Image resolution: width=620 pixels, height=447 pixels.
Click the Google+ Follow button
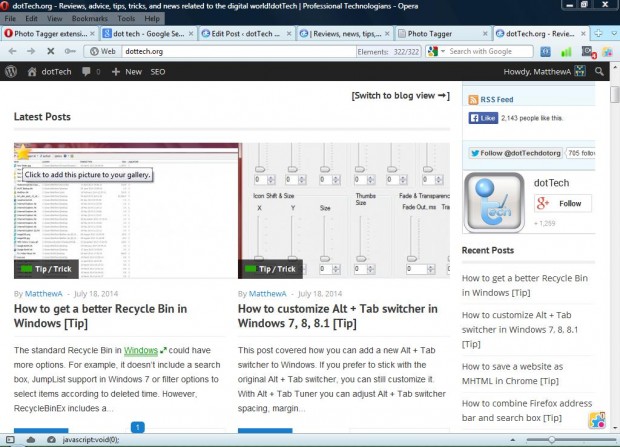tap(563, 203)
